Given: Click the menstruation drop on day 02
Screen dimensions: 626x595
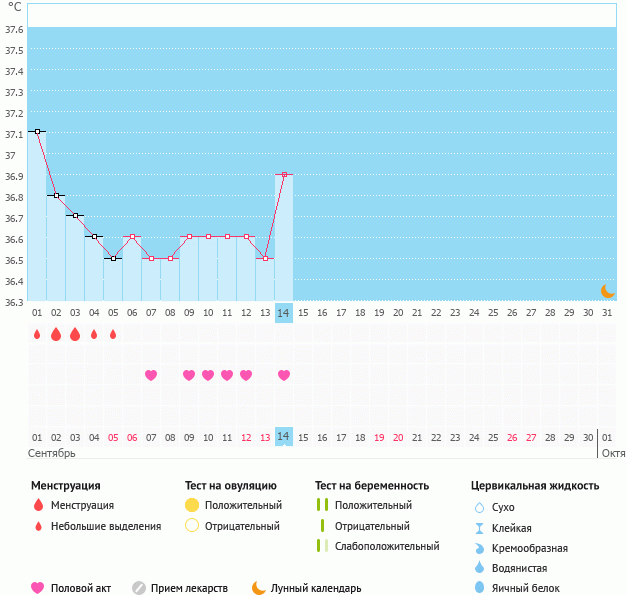Looking at the screenshot, I should click(56, 334).
